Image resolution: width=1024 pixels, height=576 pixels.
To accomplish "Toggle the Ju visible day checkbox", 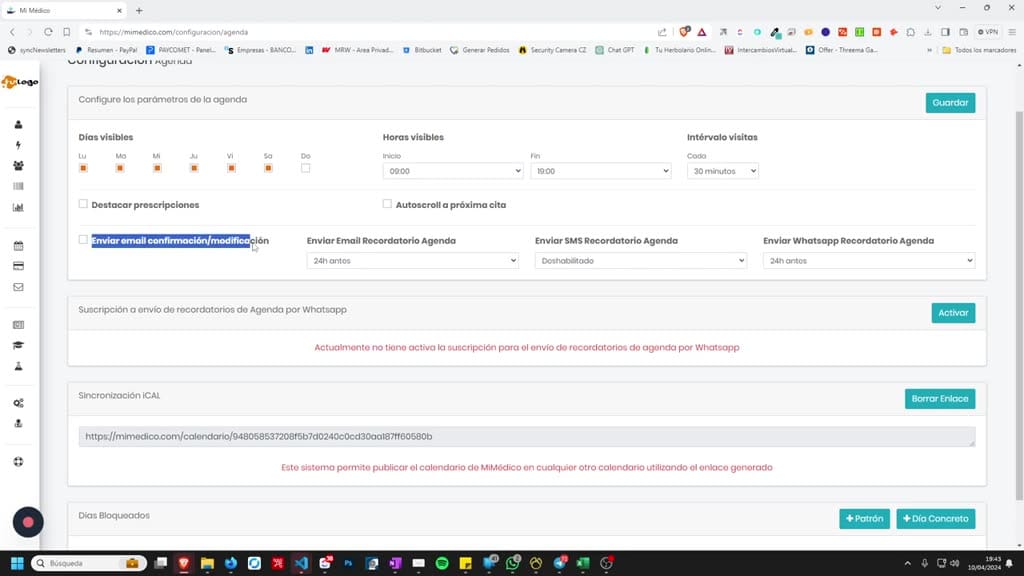I will [x=194, y=168].
